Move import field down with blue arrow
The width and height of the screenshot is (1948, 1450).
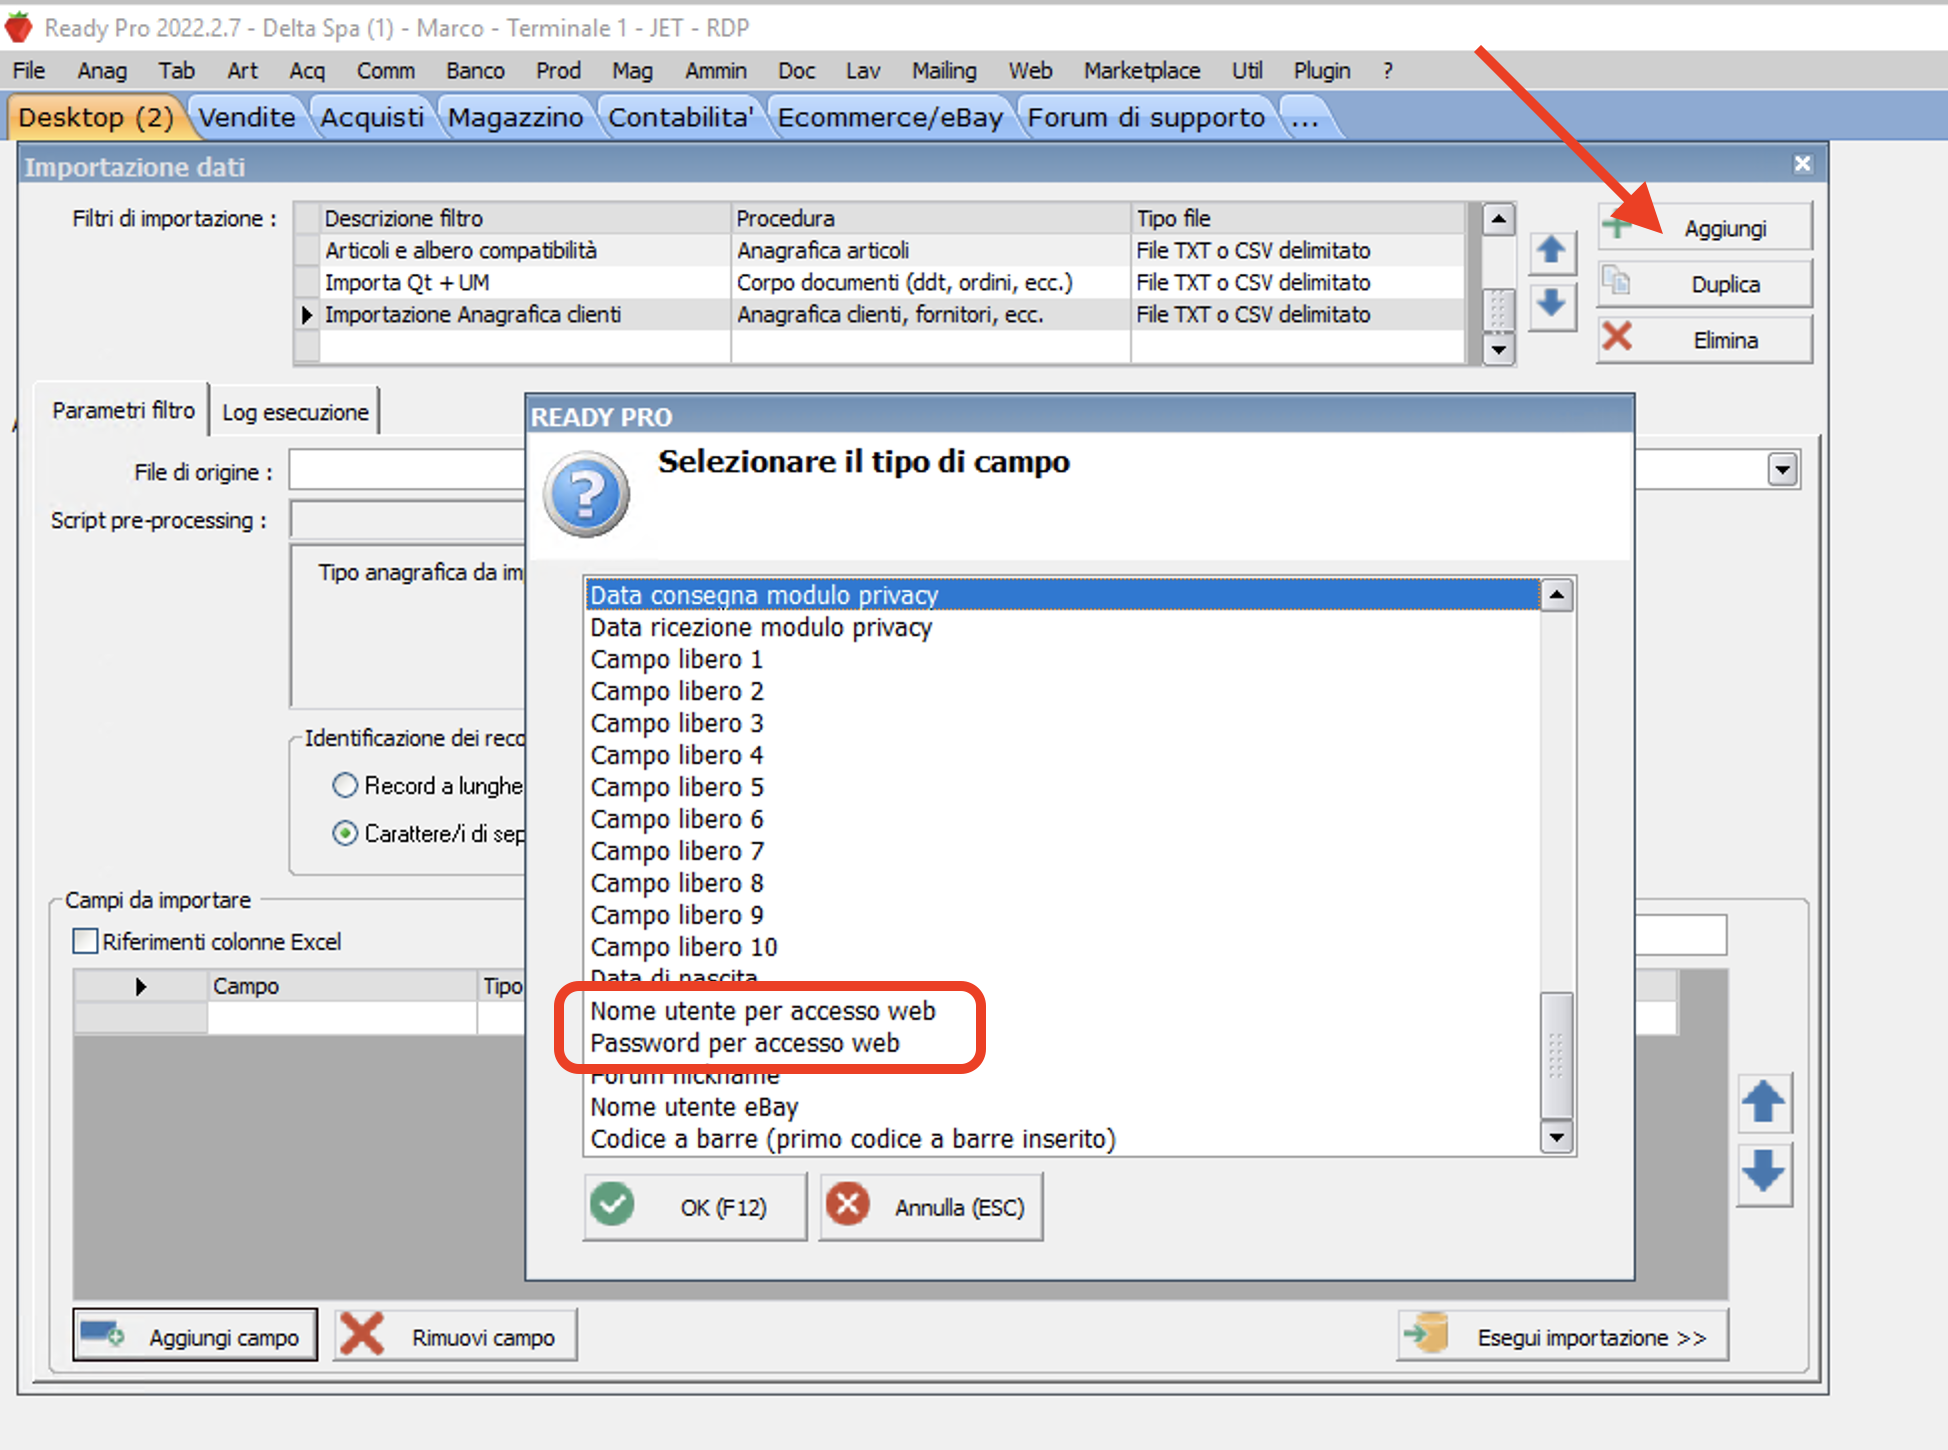click(x=1763, y=1172)
